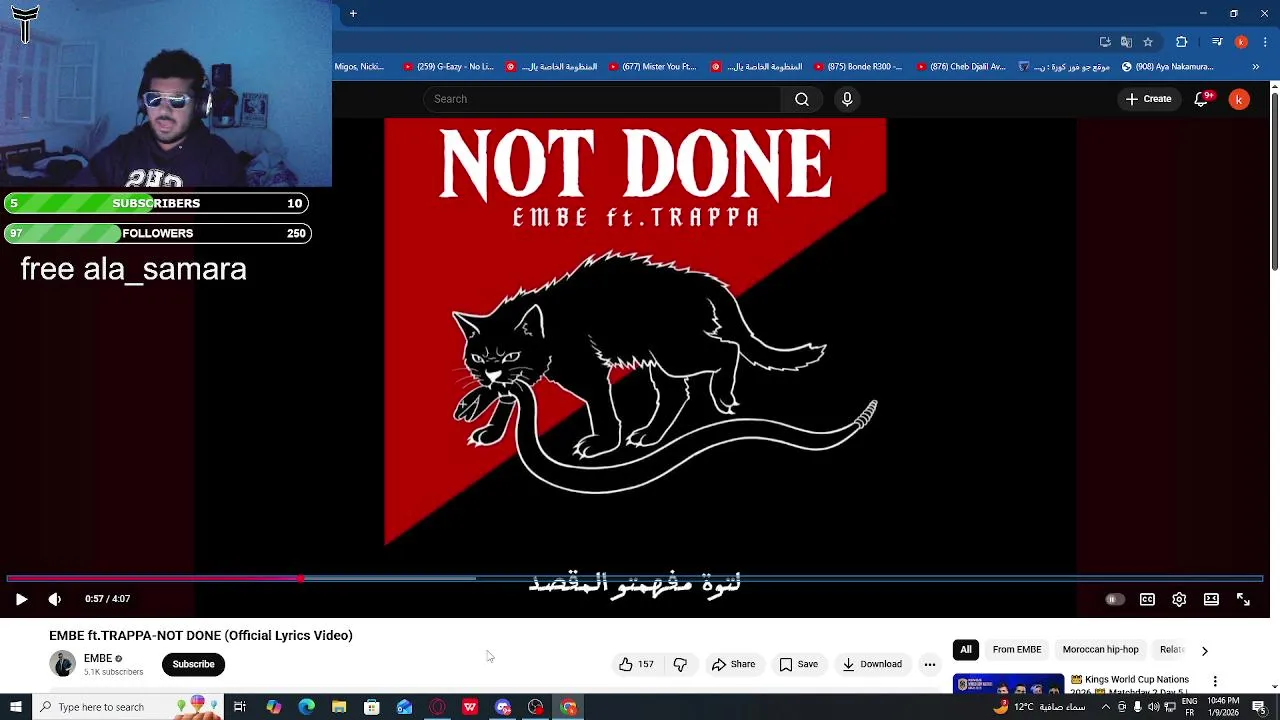Open the Kings World Cup Nations video thumbnail
This screenshot has width=1280, height=720.
1008,684
